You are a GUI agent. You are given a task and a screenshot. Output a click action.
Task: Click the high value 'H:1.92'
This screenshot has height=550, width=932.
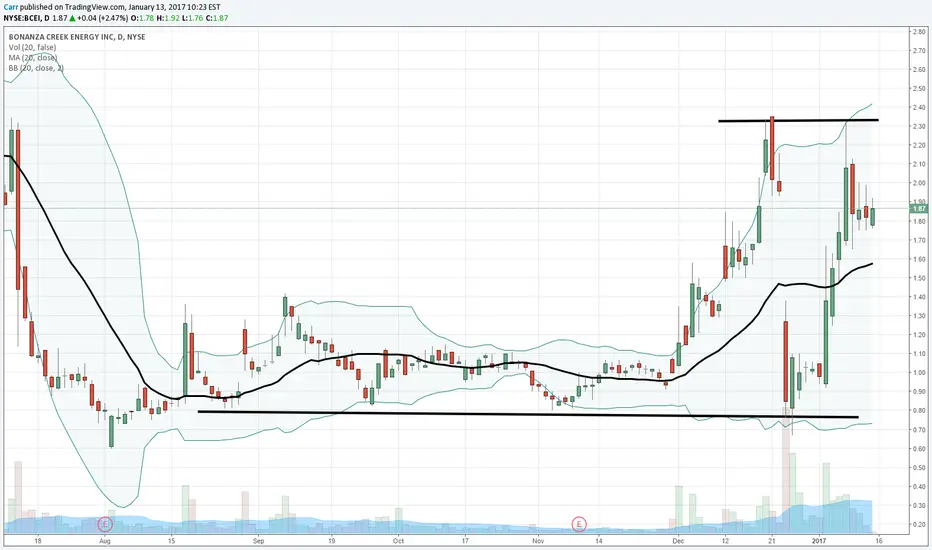(168, 18)
